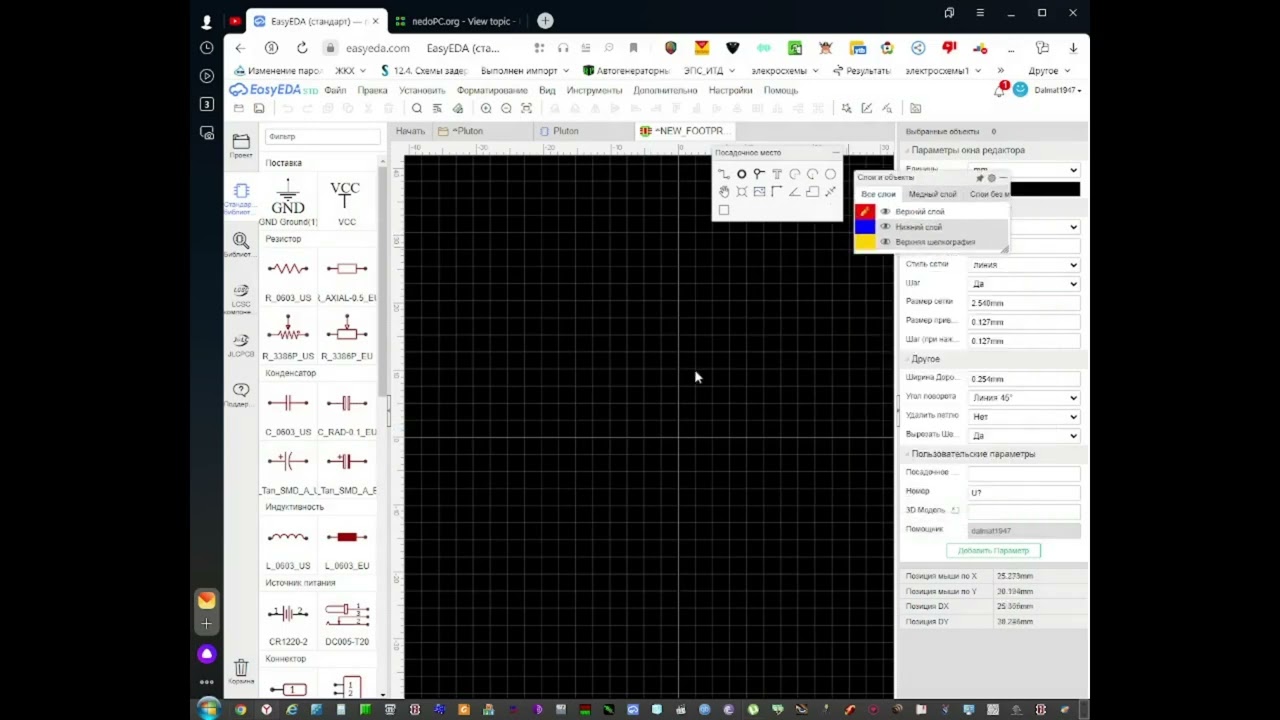Image resolution: width=1280 pixels, height=720 pixels.
Task: Open the Настройки menu
Action: [x=730, y=90]
